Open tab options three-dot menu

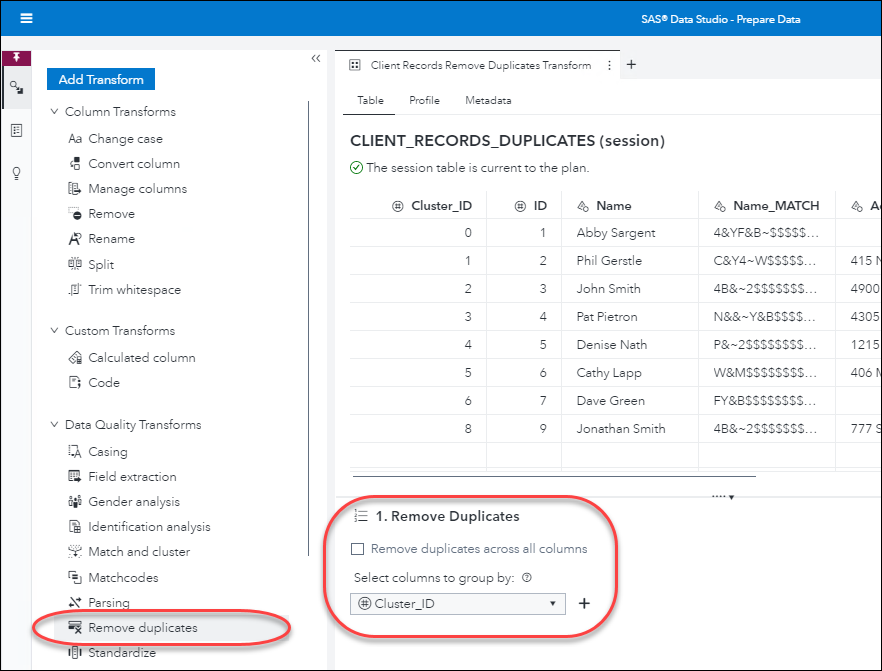[x=609, y=65]
